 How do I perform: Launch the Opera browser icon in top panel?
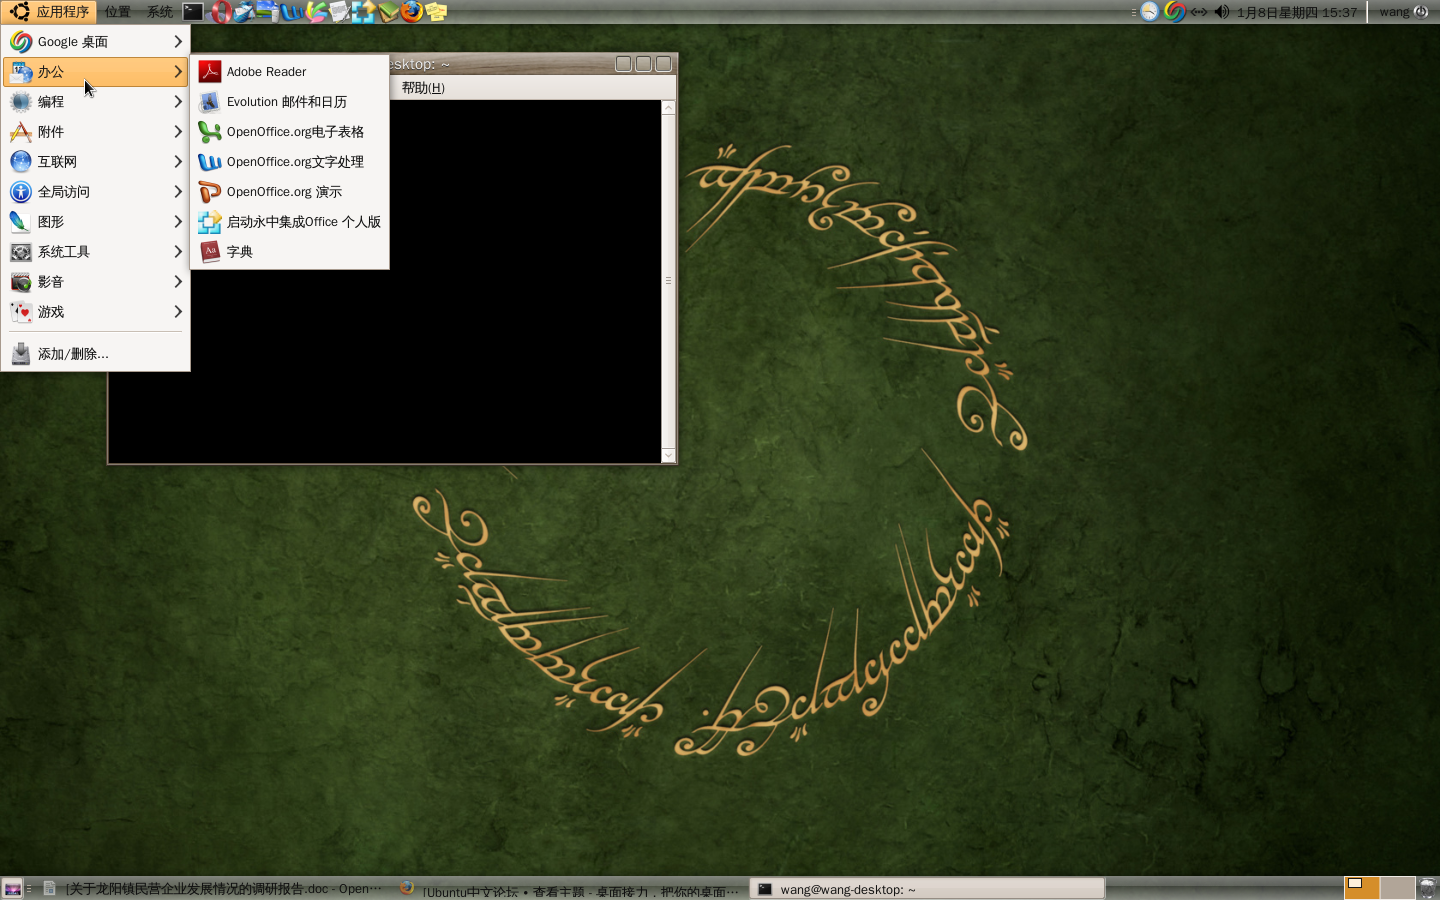(x=221, y=12)
